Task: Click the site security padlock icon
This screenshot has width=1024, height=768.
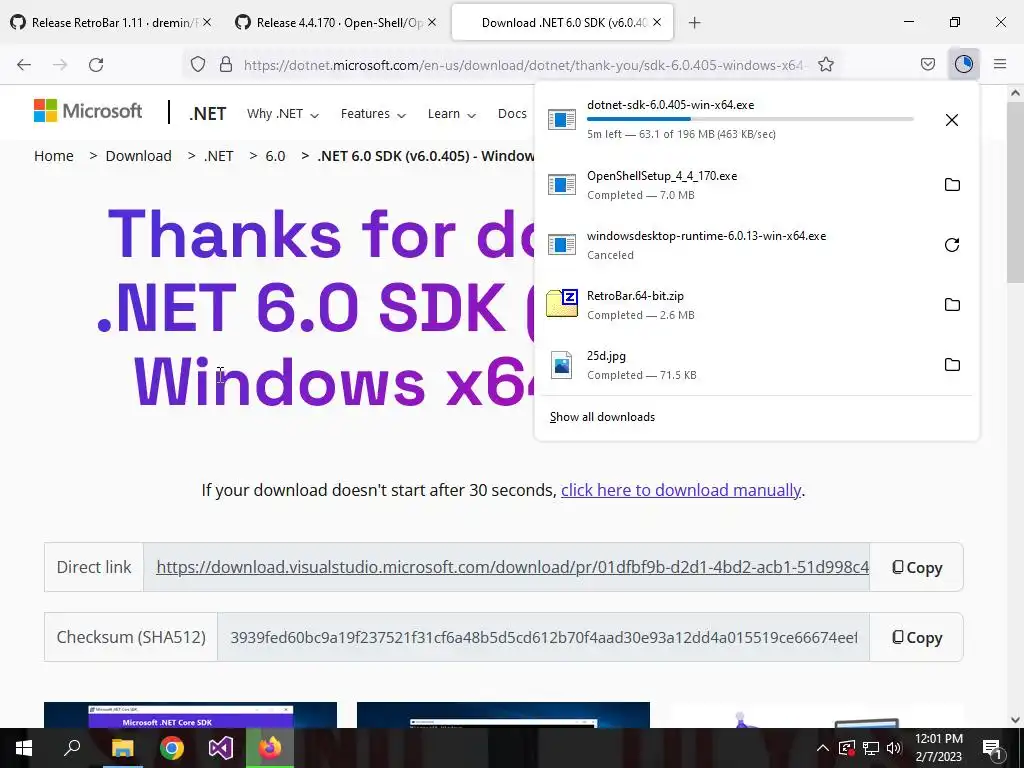Action: pos(226,64)
